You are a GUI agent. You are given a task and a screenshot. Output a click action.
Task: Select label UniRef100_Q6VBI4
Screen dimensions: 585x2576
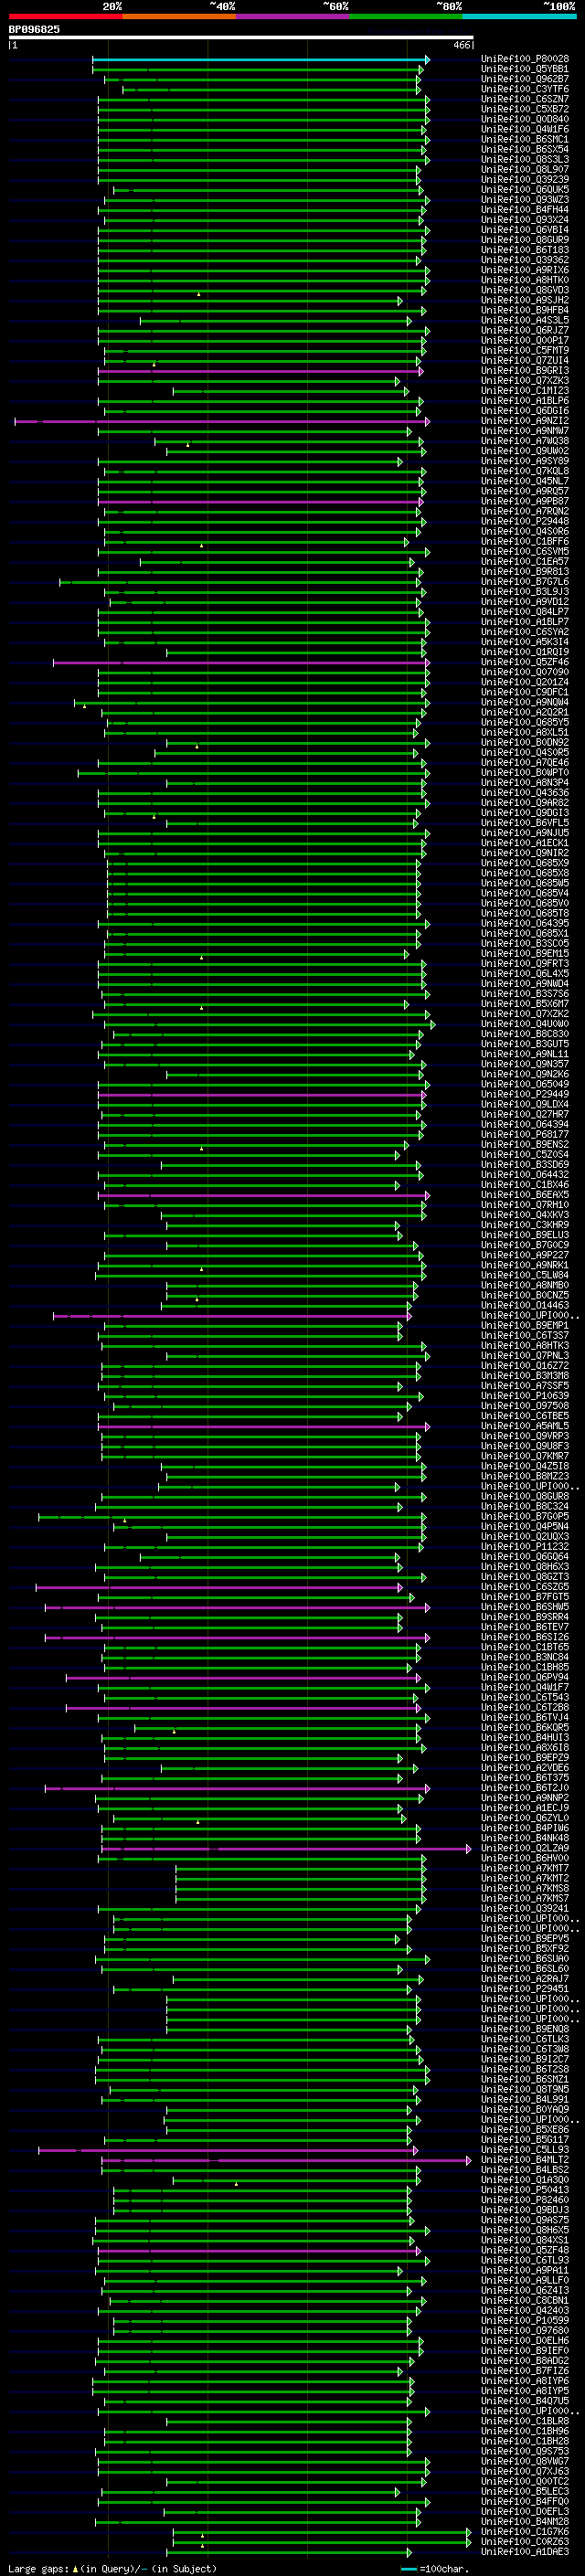[525, 230]
